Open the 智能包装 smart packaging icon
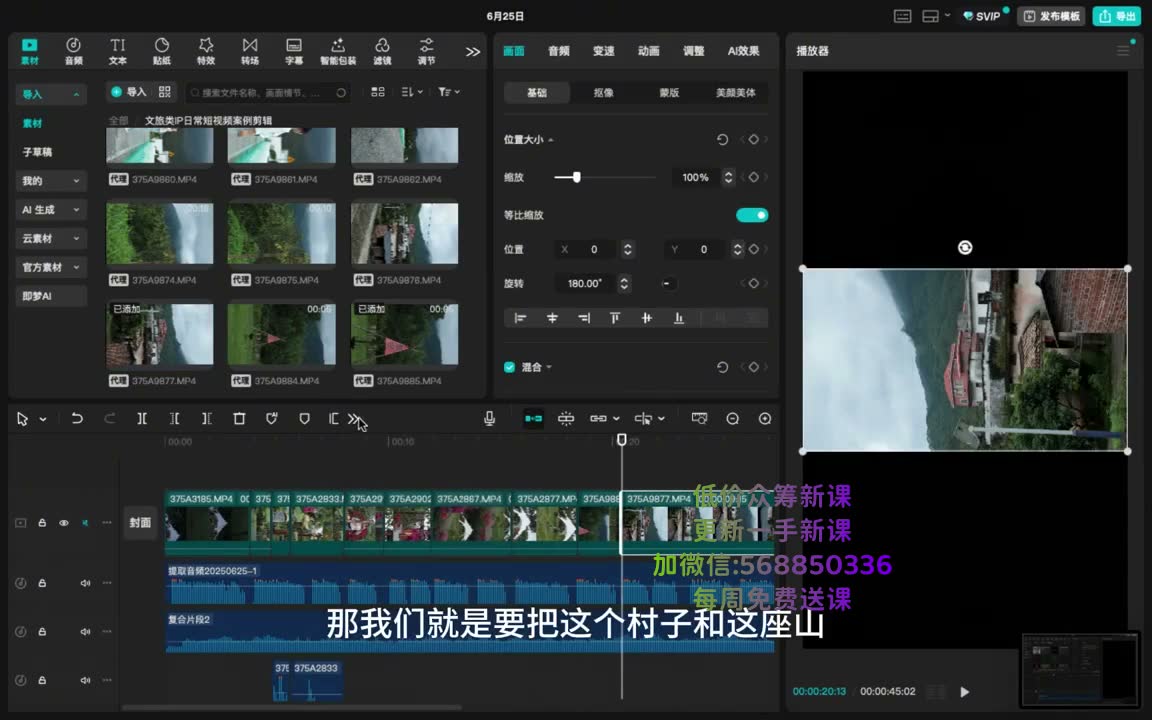 coord(338,51)
